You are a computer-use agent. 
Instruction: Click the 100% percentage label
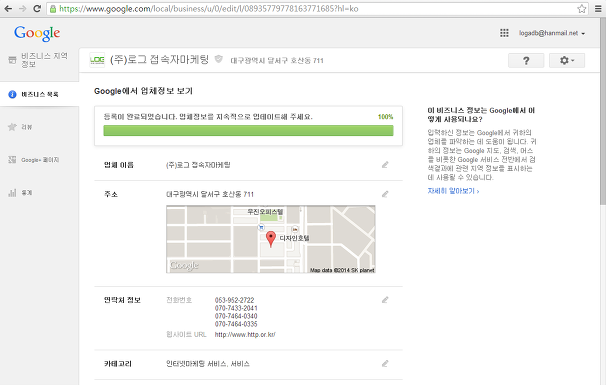coord(385,117)
